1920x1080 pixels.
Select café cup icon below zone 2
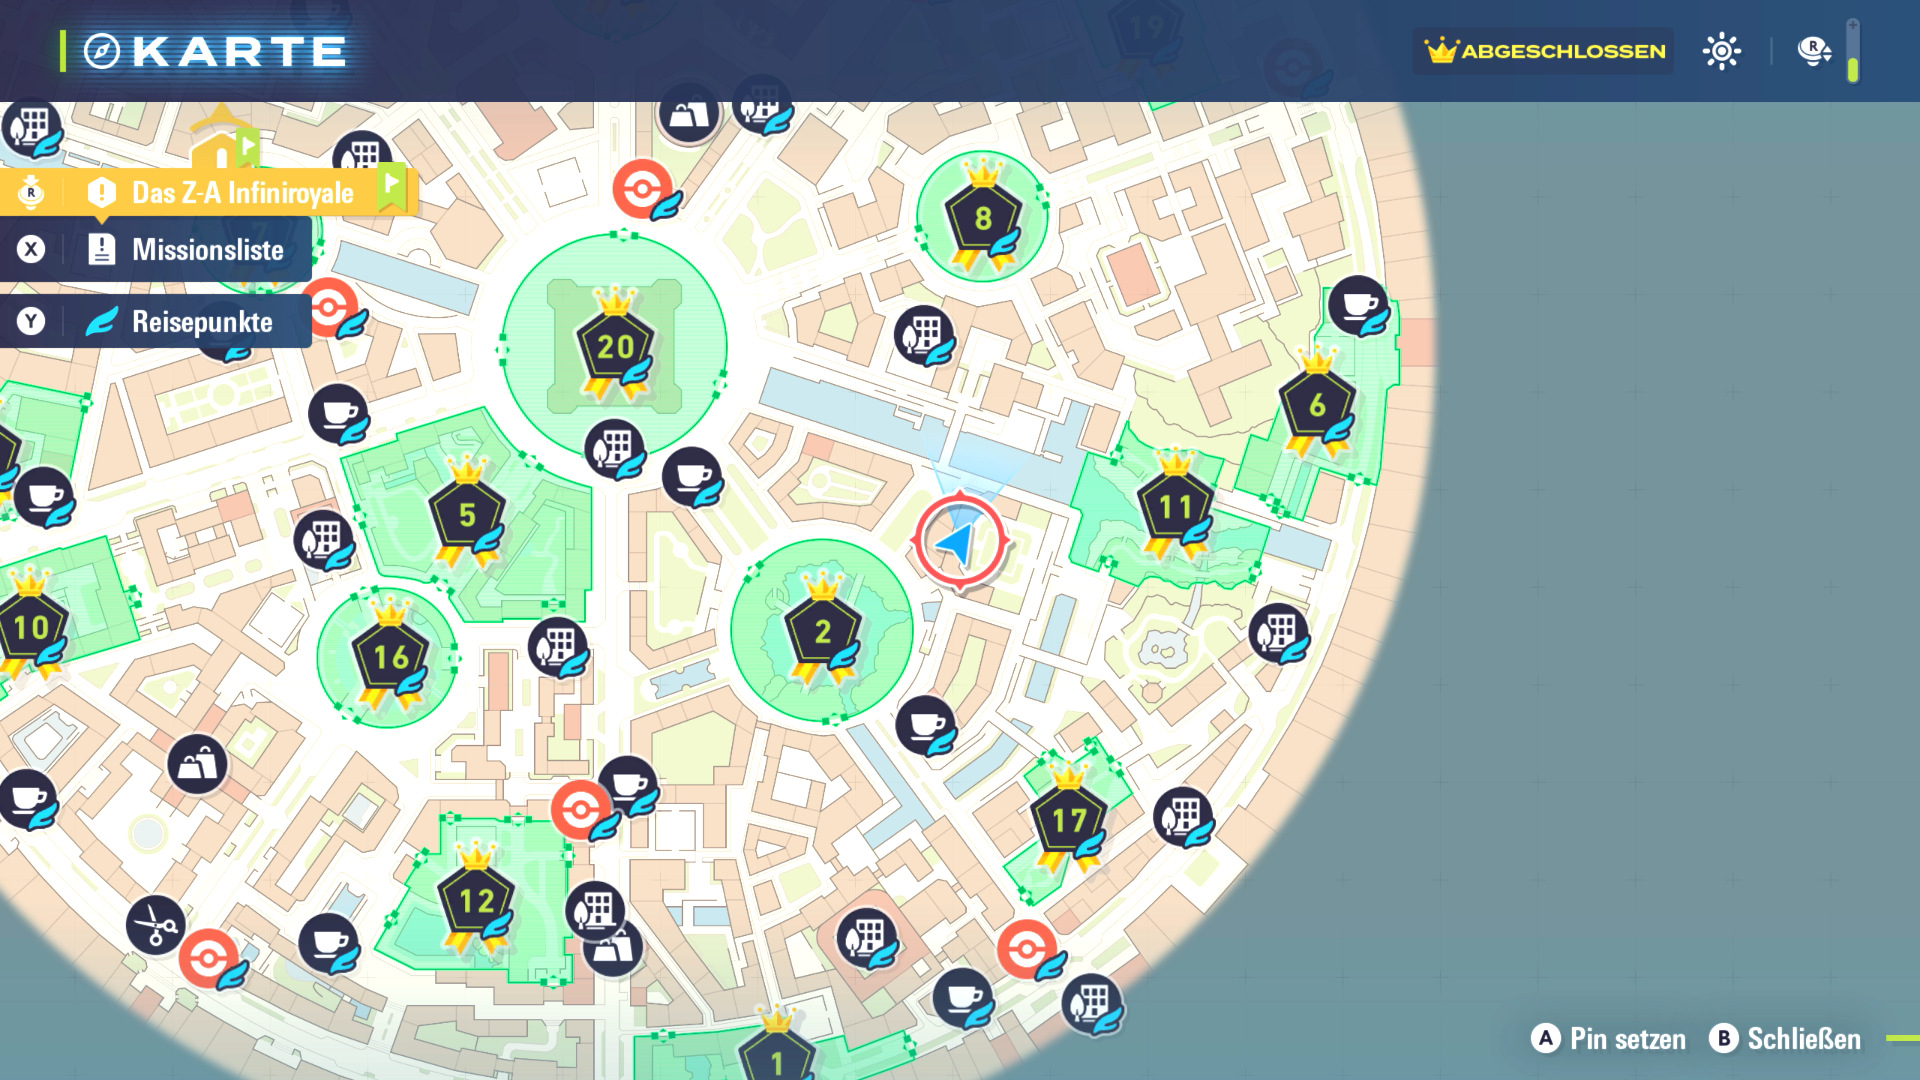pos(925,725)
